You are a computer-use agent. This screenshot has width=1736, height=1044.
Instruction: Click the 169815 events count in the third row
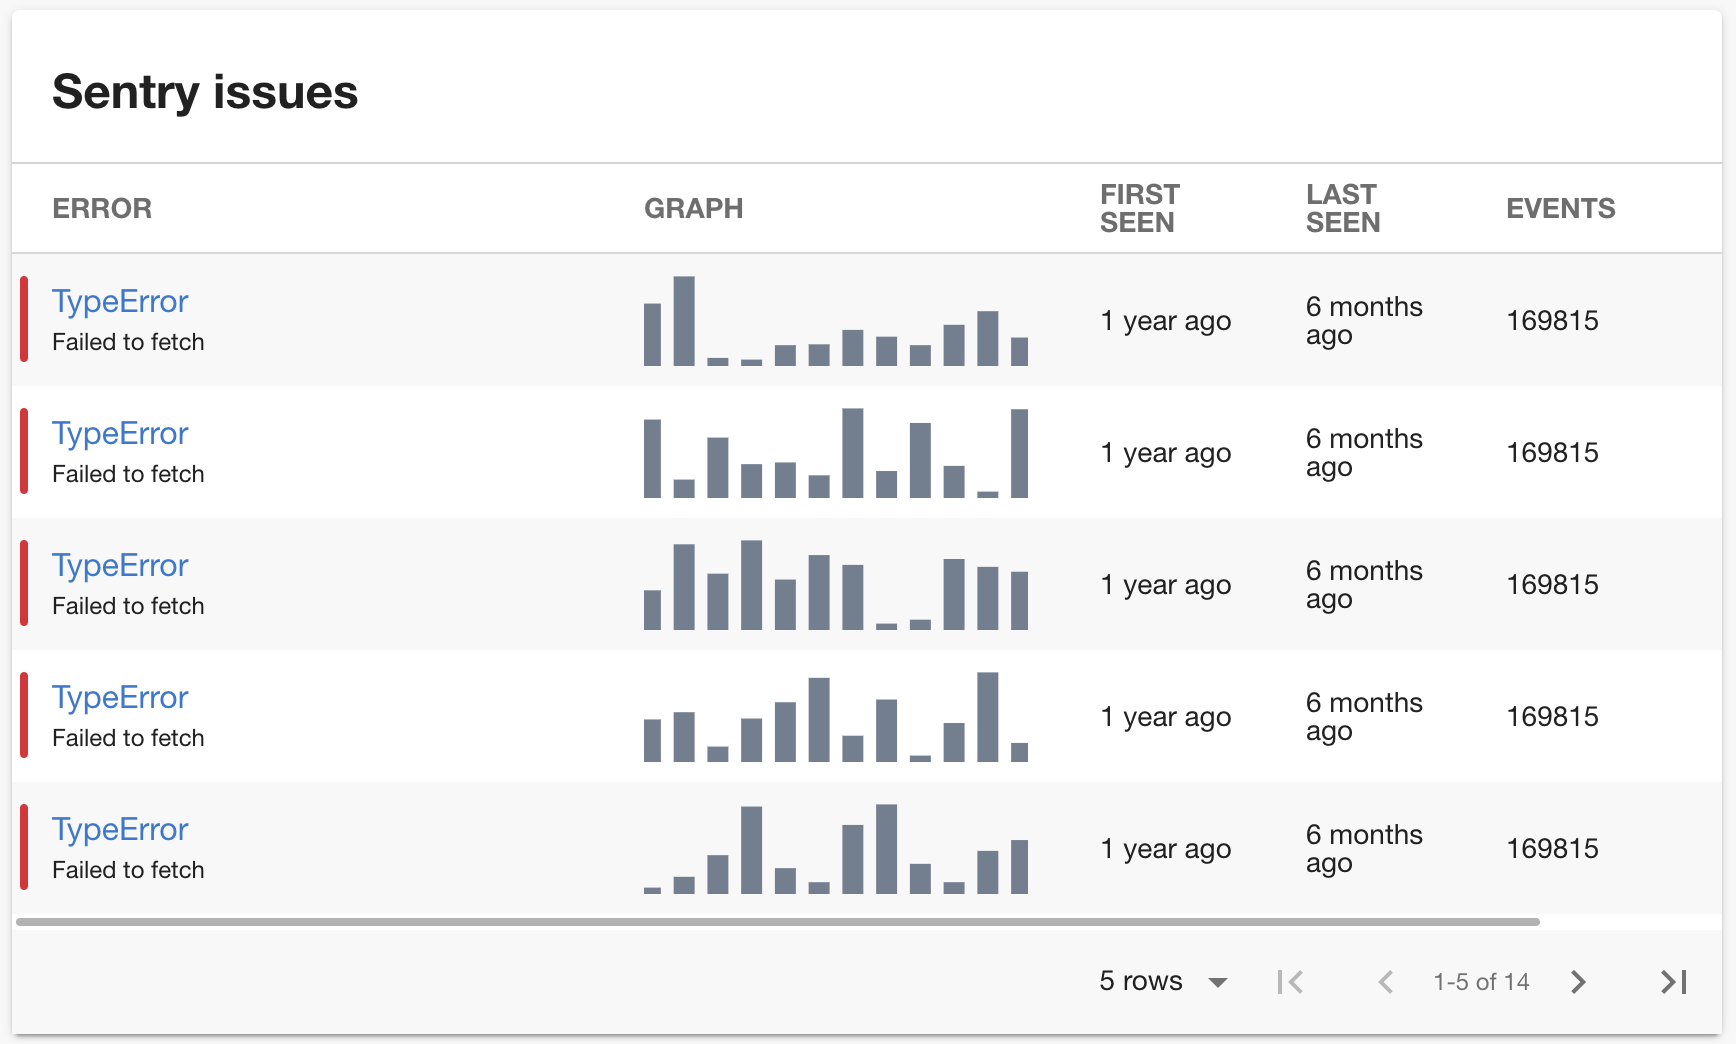[1553, 585]
